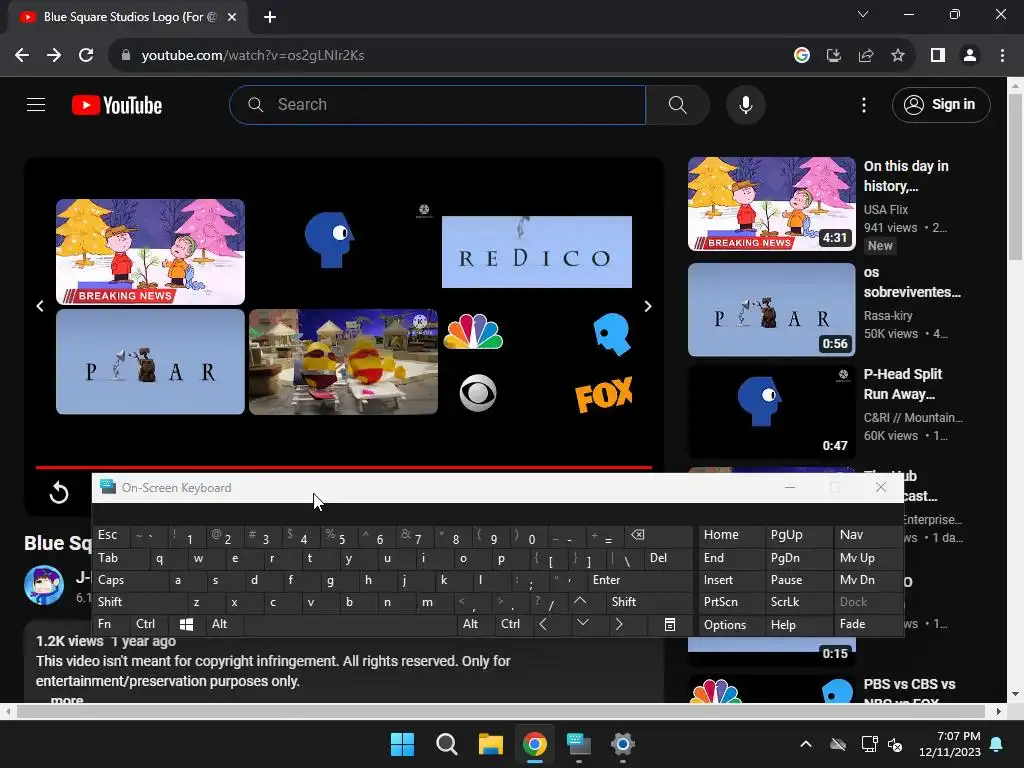Select the Blue Square Studios Logo tab
Screen dimensions: 1024x768
coord(127,17)
